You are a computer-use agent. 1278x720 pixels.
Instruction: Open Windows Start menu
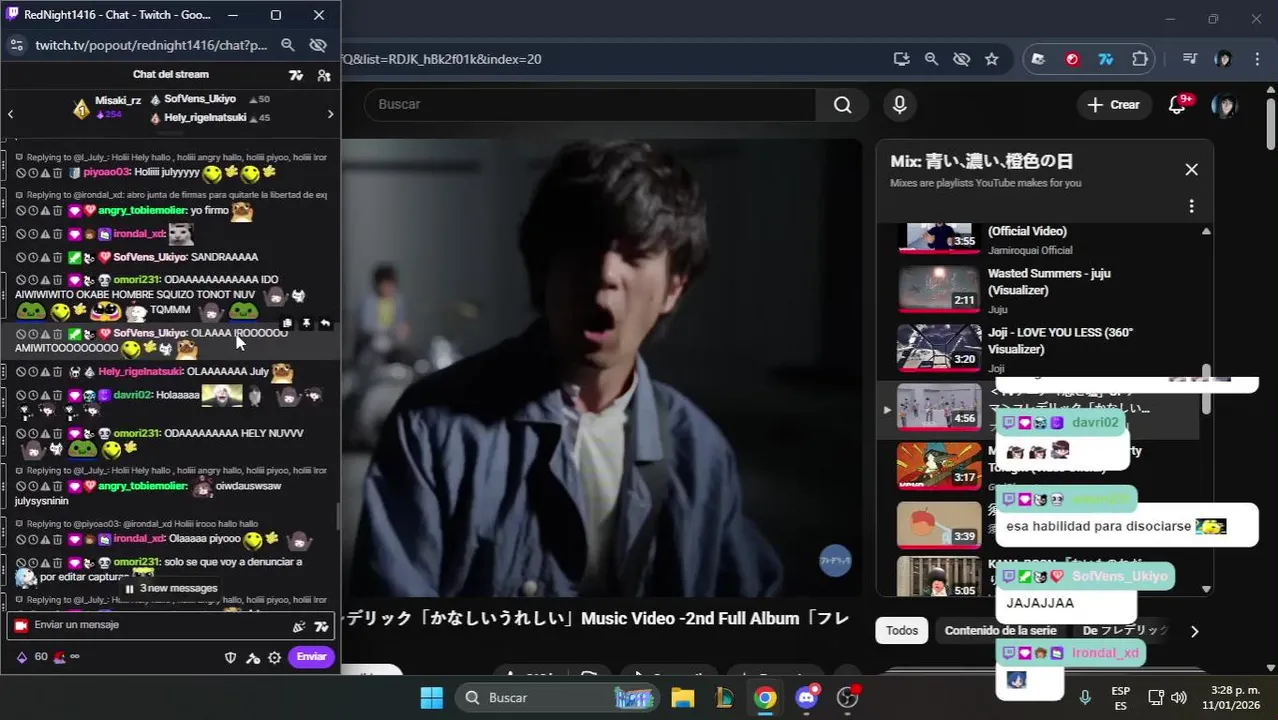[x=431, y=697]
